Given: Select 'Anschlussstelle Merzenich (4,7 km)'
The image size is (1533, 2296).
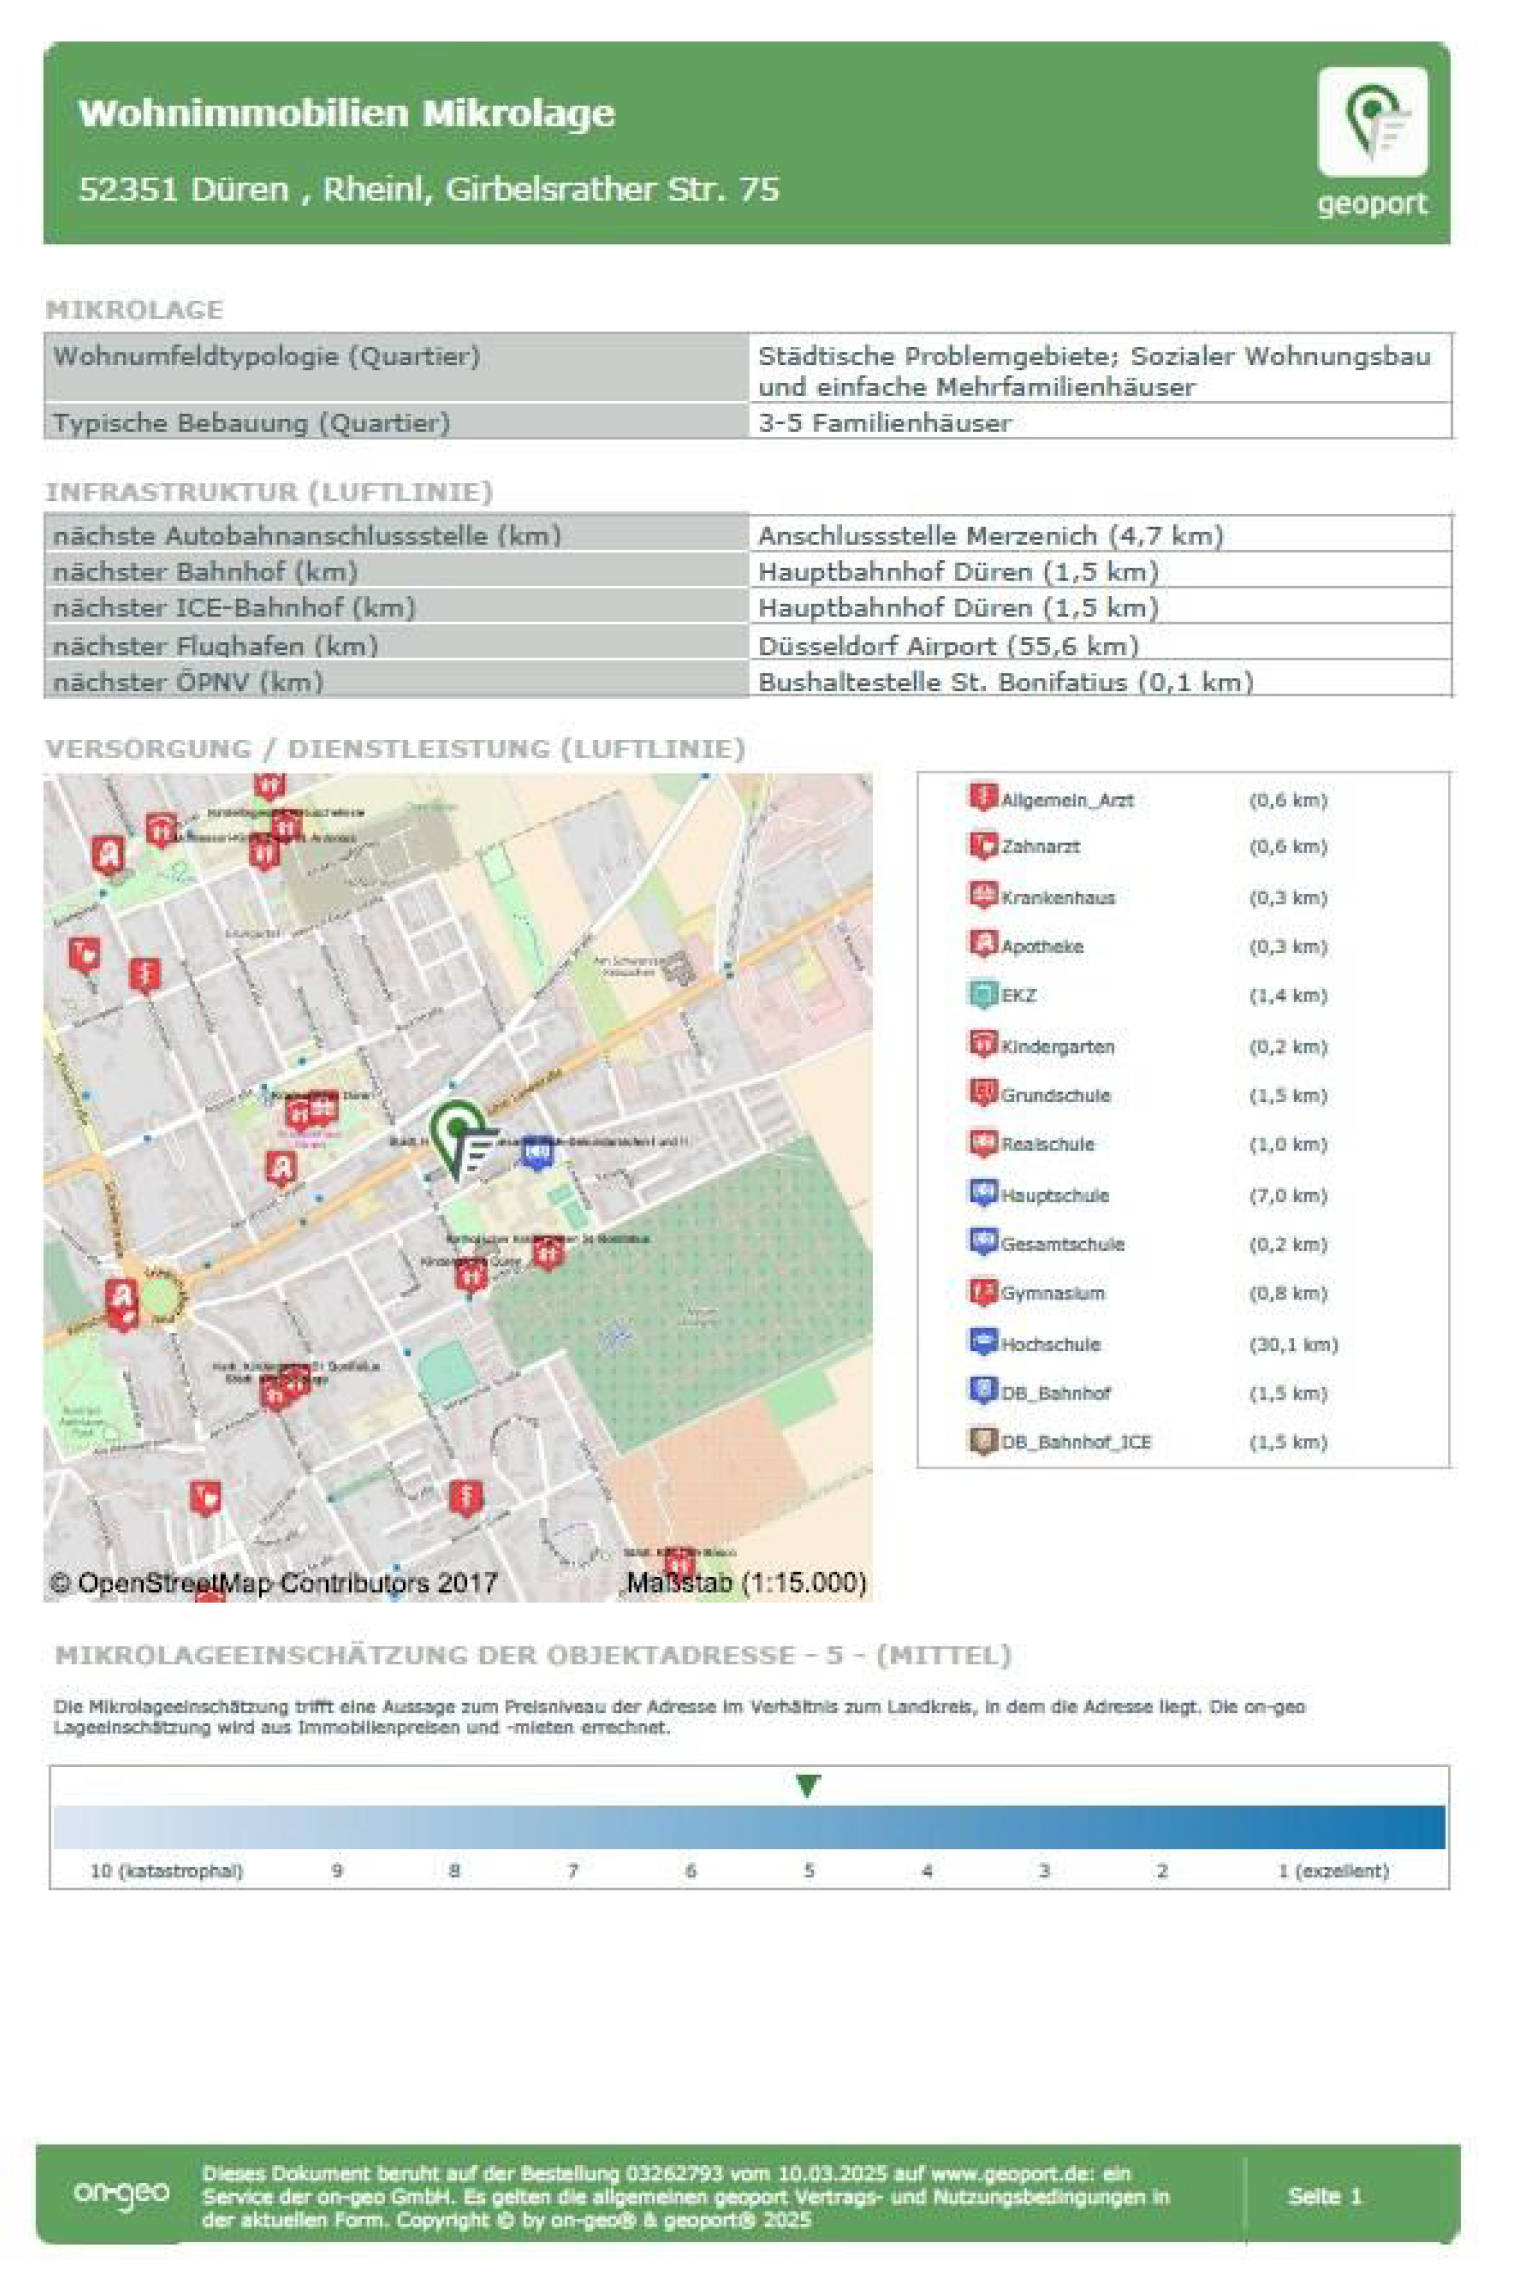Looking at the screenshot, I should point(990,536).
